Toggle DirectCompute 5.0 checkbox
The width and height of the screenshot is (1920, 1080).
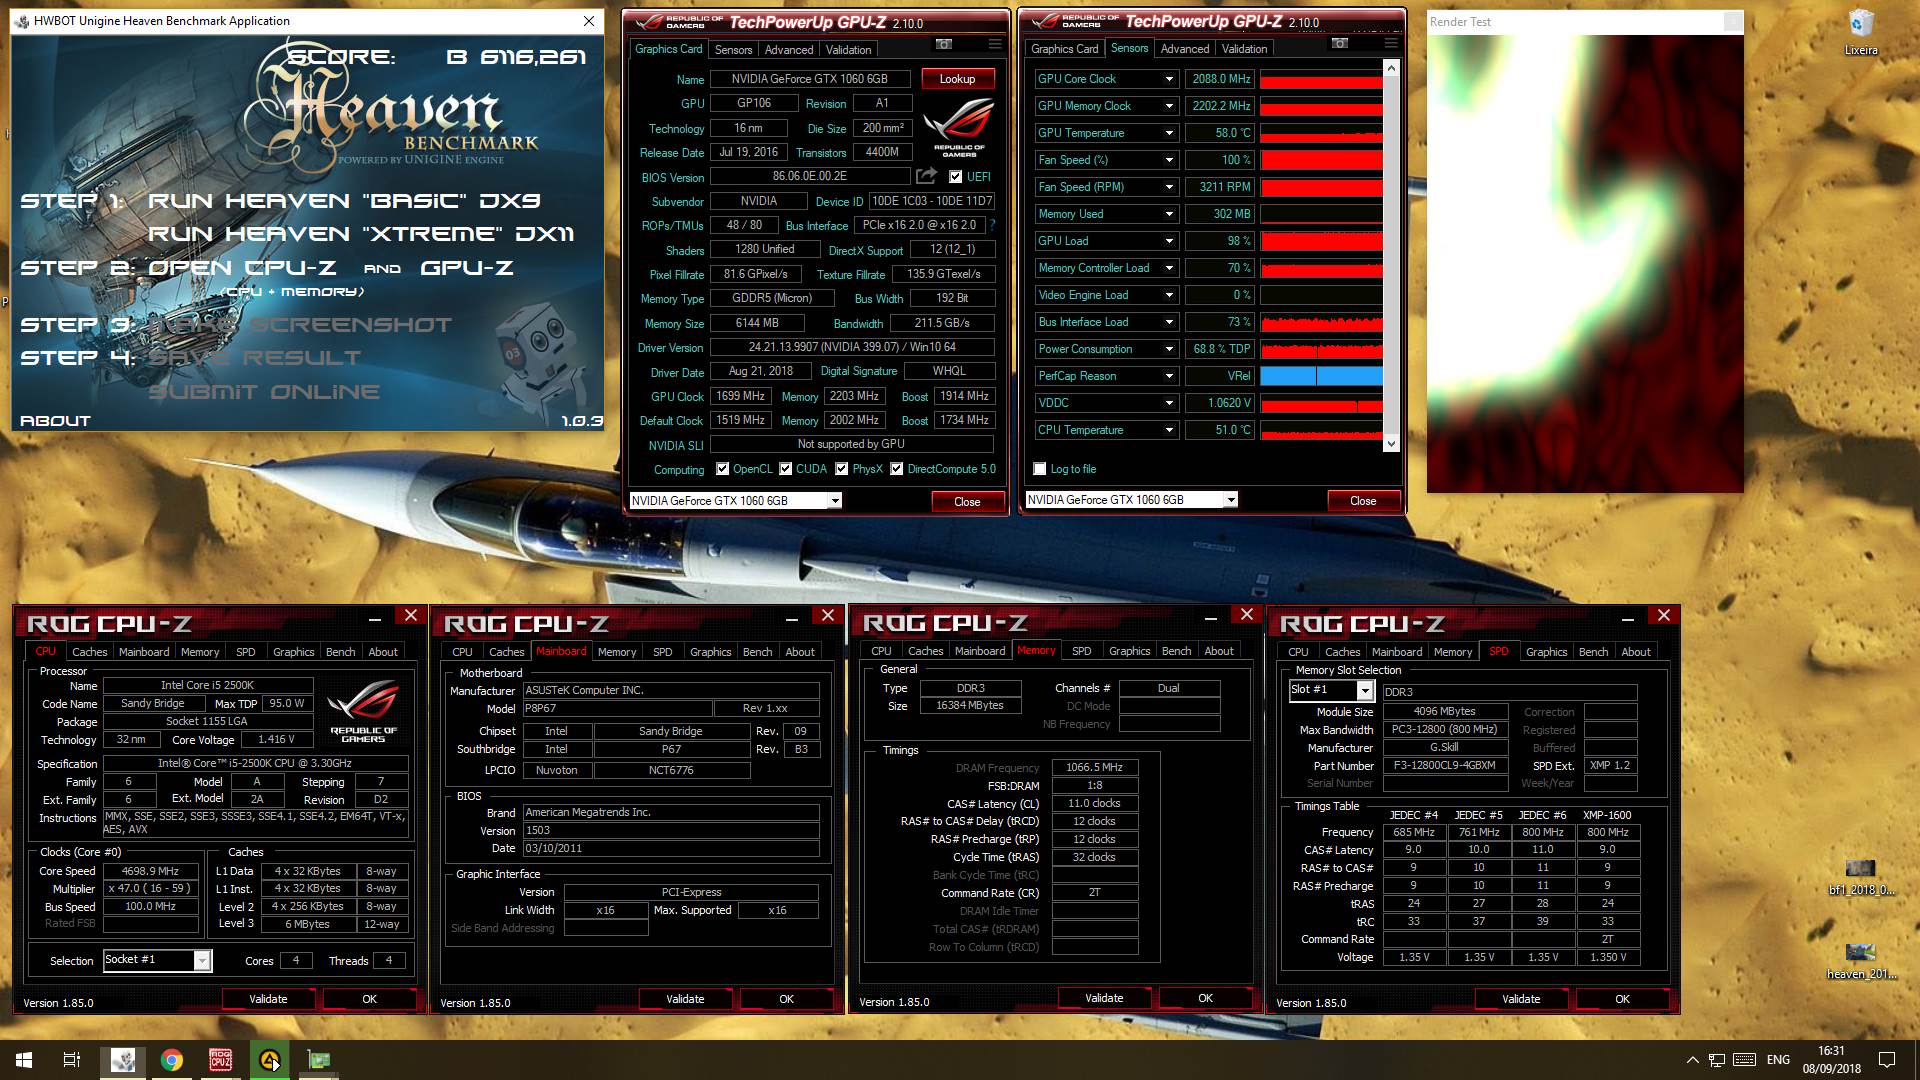click(x=897, y=469)
